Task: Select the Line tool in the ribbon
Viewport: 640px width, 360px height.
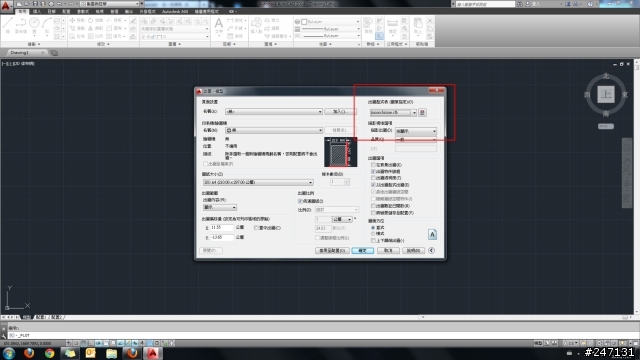Action: [7, 24]
